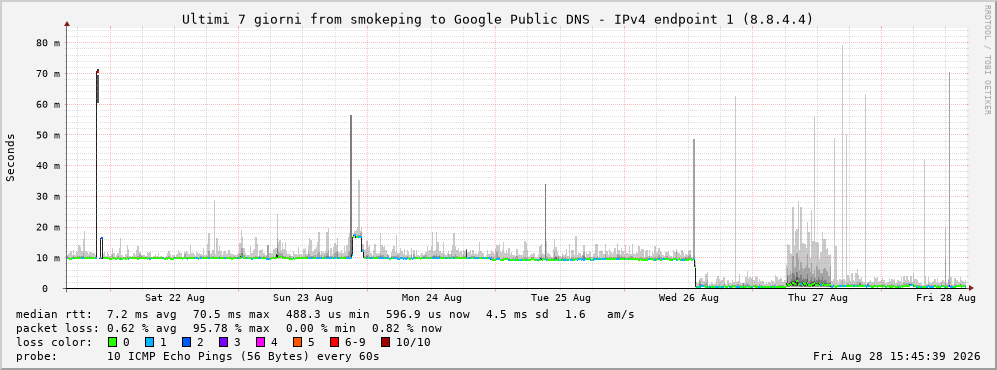Click the dark red 10/10 loss swatch
The width and height of the screenshot is (997, 370).
click(x=385, y=342)
